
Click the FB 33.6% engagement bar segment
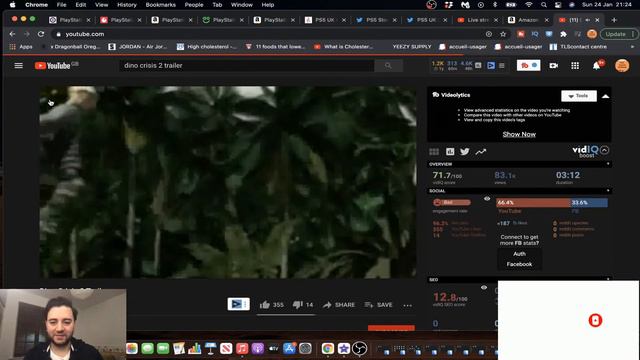(x=589, y=202)
